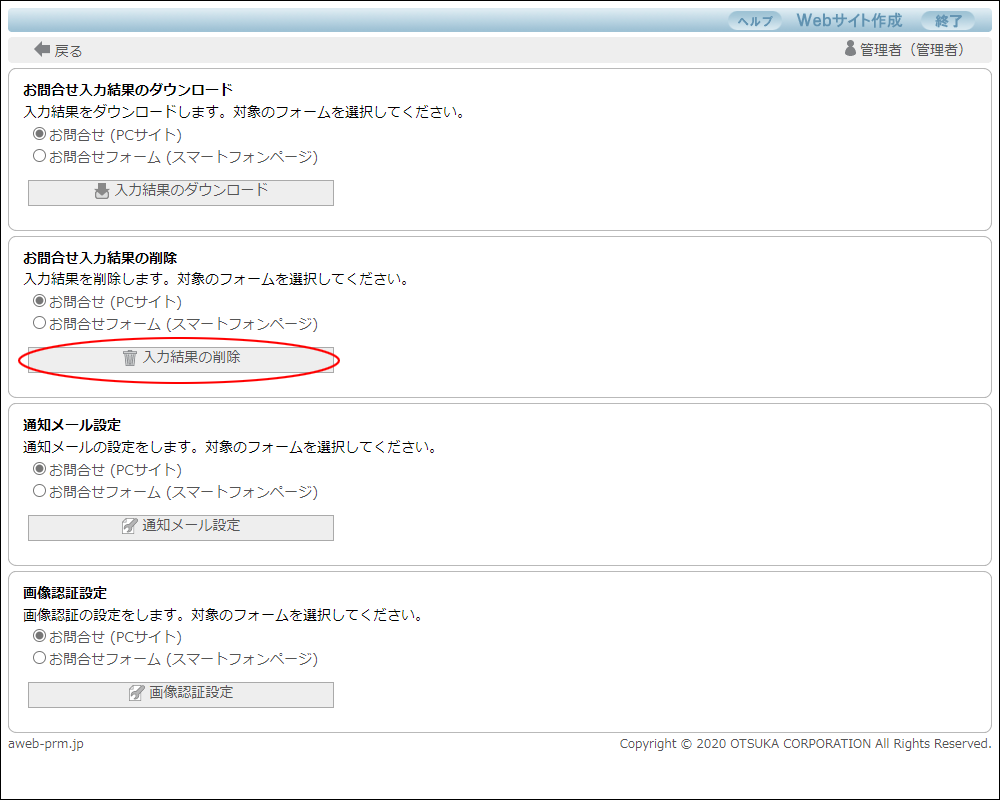Viewport: 1000px width, 800px height.
Task: Click the trash can icon for deletion
Action: coord(130,358)
